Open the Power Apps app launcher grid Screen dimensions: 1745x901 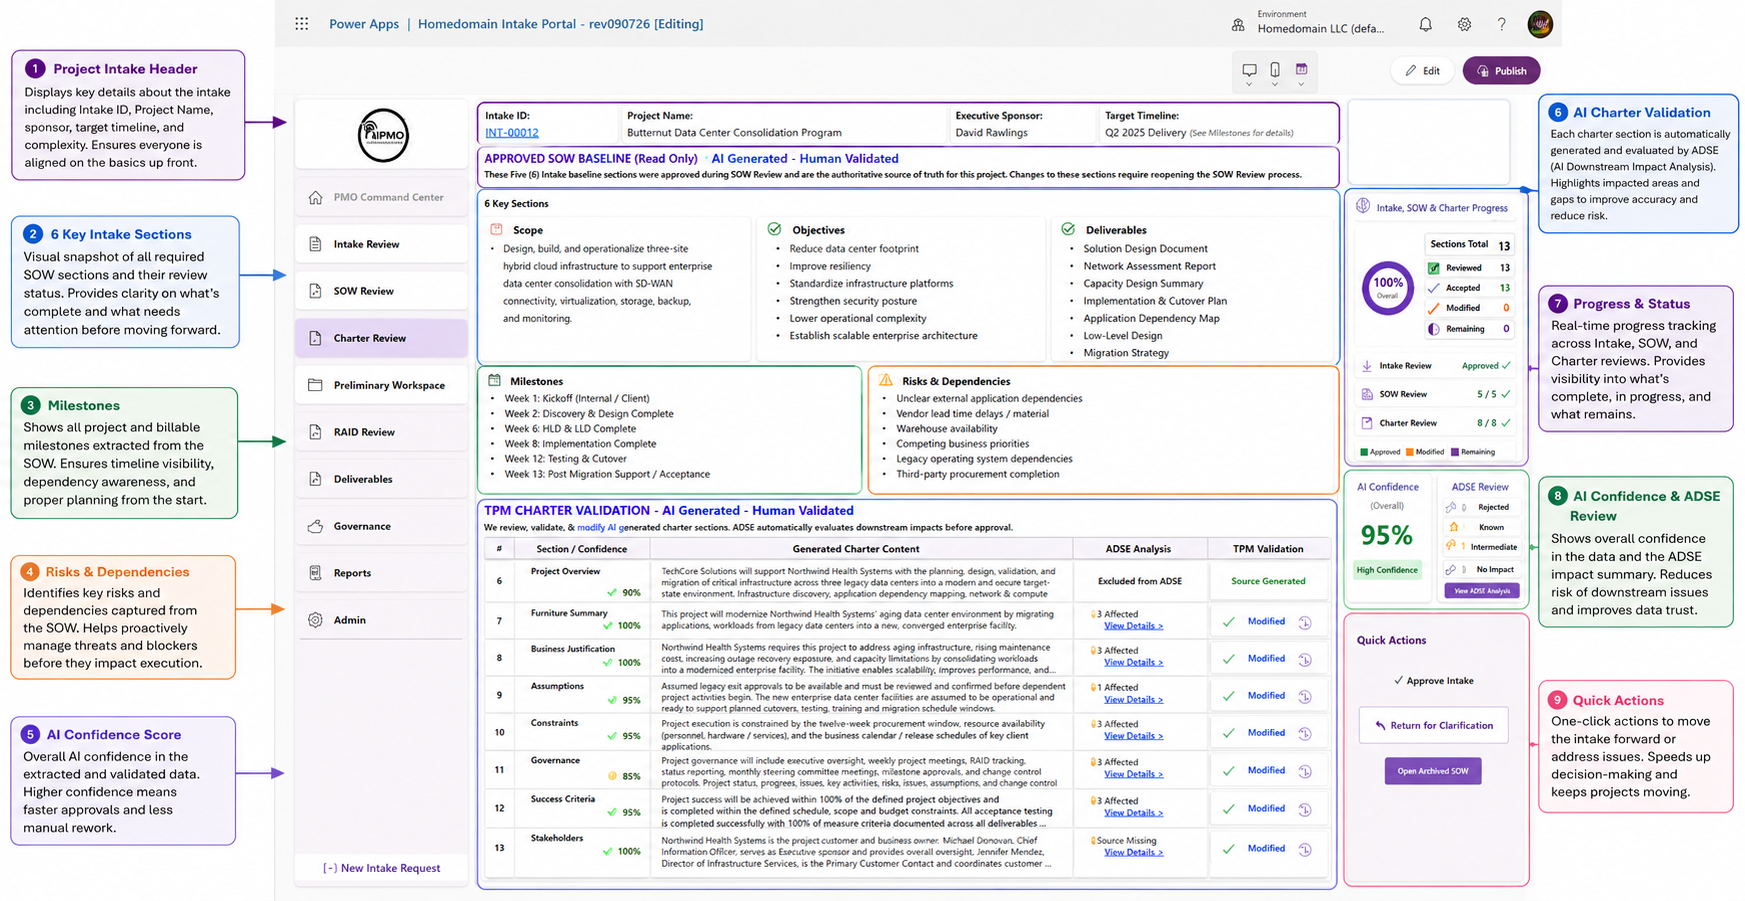click(302, 24)
